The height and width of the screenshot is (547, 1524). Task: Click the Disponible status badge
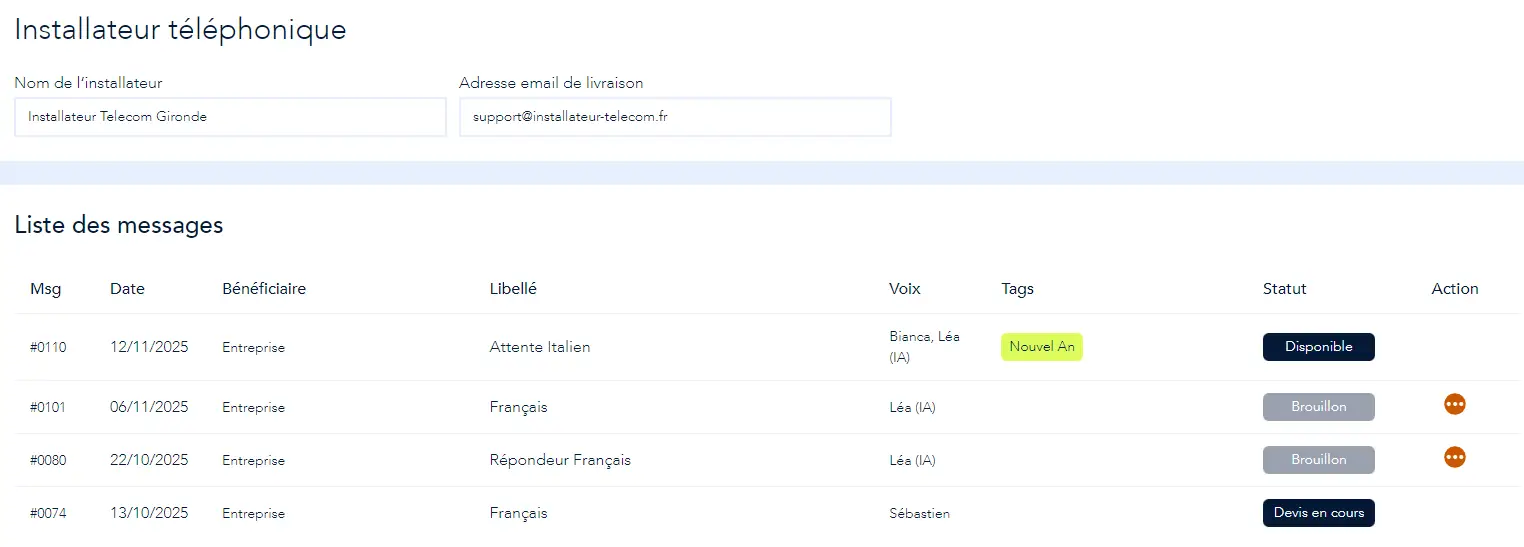click(1318, 347)
